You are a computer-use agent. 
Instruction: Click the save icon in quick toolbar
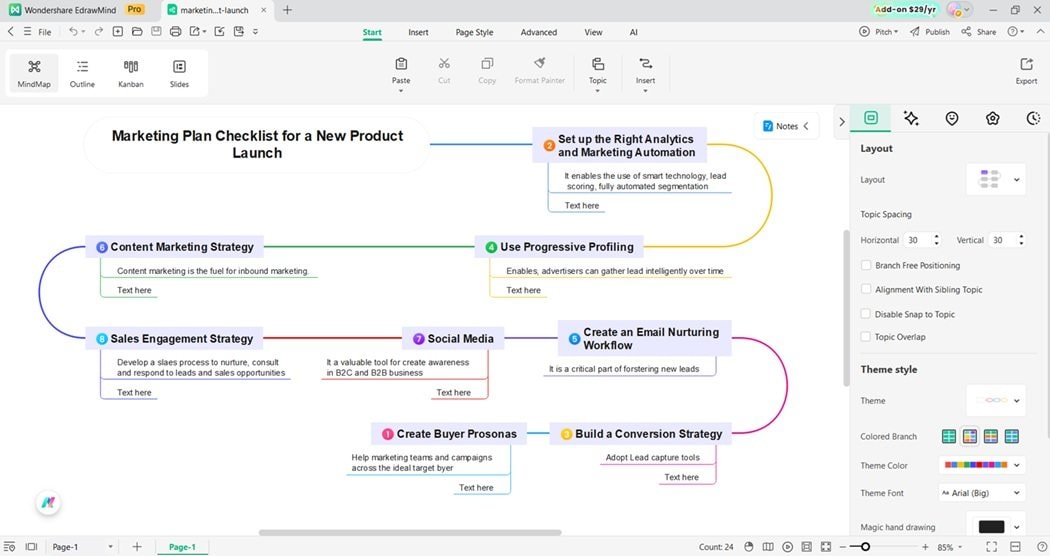coord(156,31)
